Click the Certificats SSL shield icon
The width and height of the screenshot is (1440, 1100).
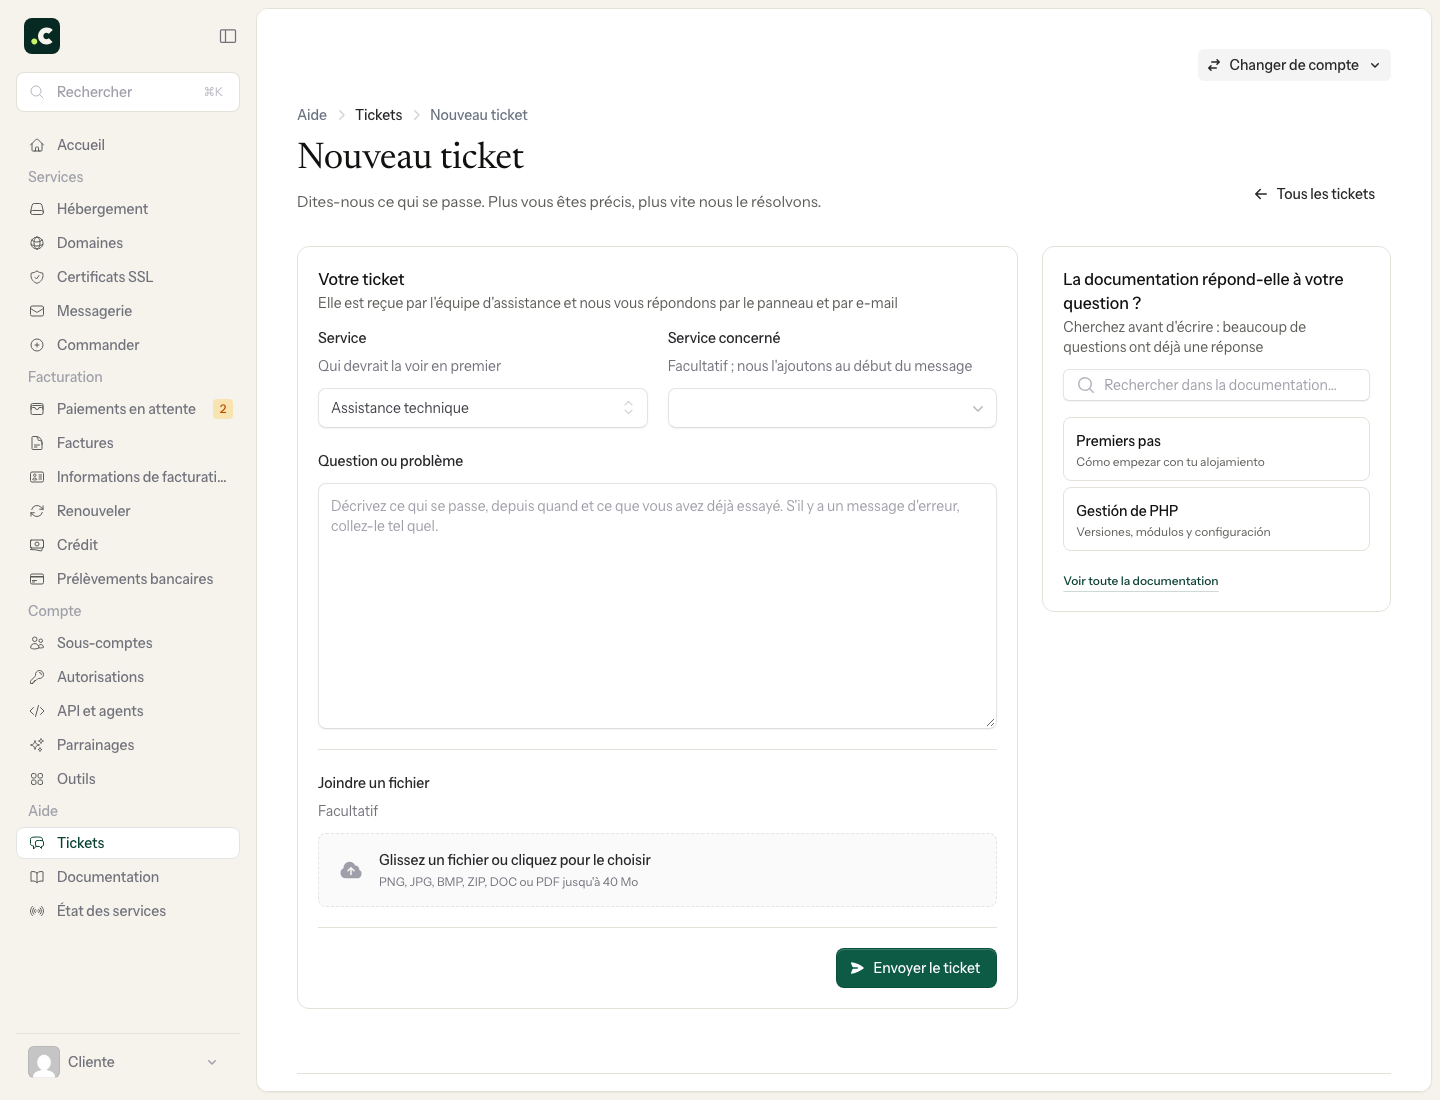37,277
